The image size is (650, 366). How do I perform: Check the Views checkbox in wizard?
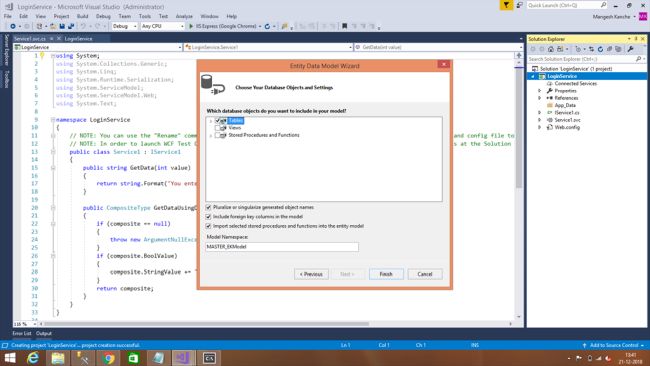[217, 128]
